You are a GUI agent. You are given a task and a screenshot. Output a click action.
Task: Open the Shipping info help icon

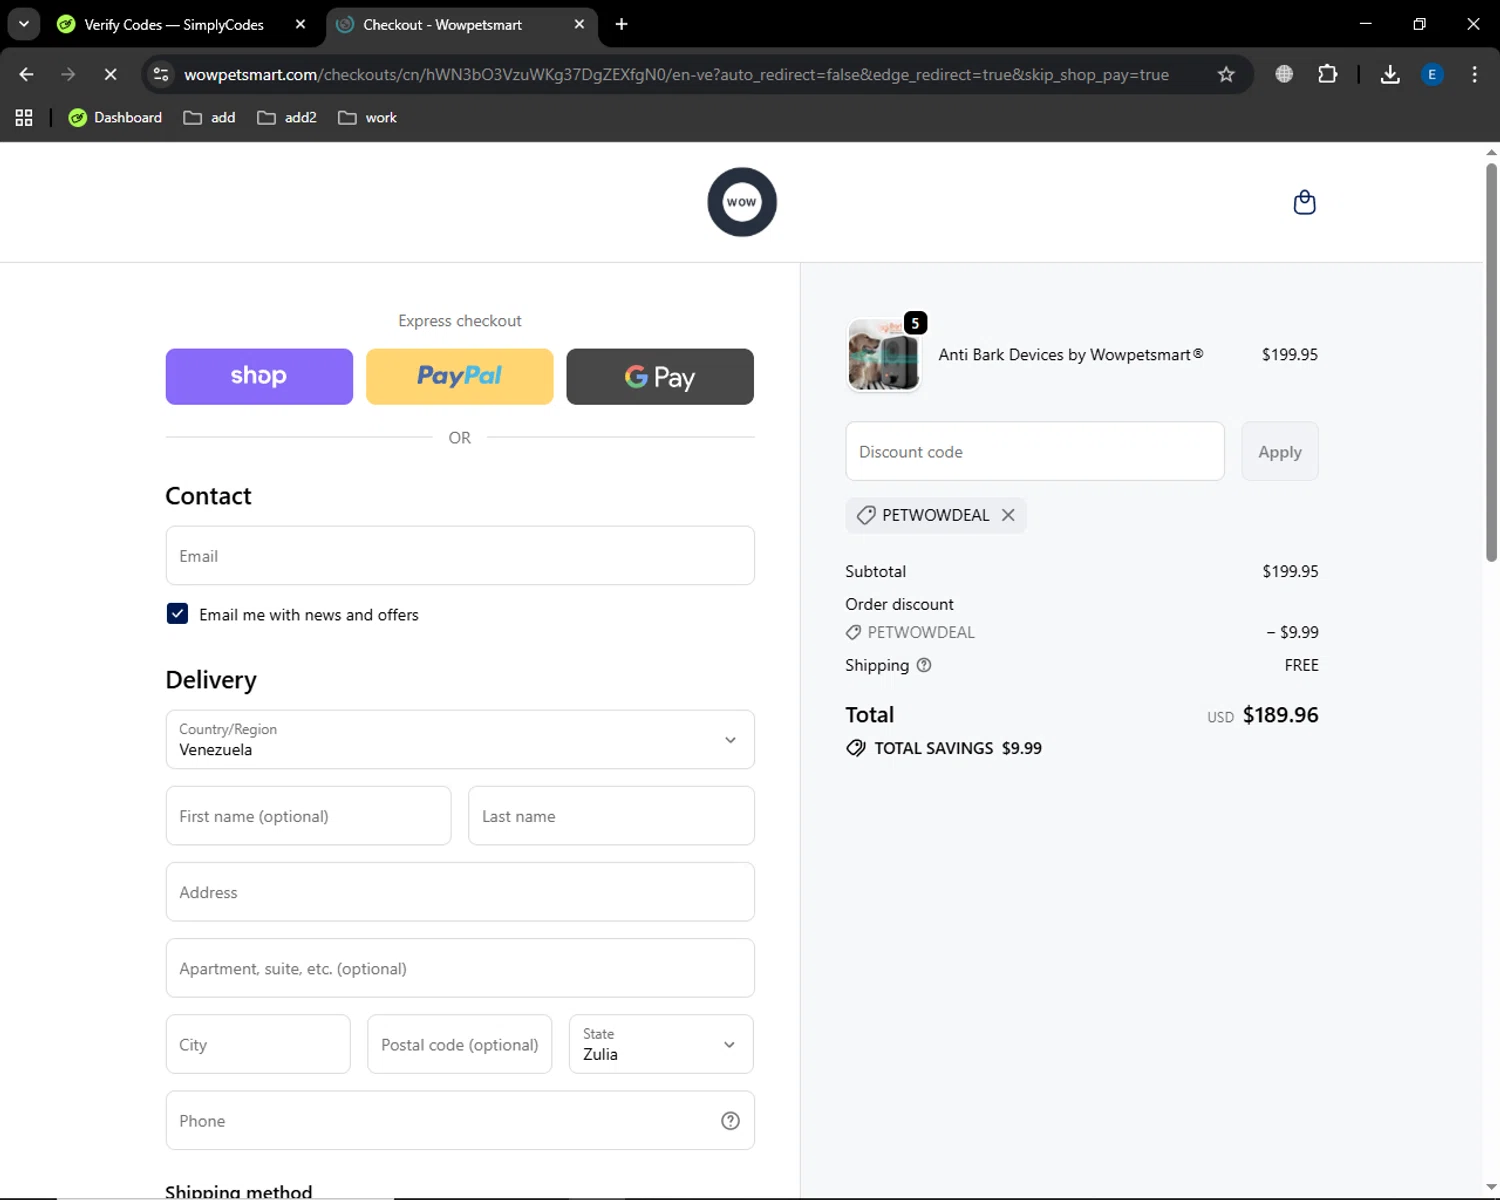(x=924, y=665)
